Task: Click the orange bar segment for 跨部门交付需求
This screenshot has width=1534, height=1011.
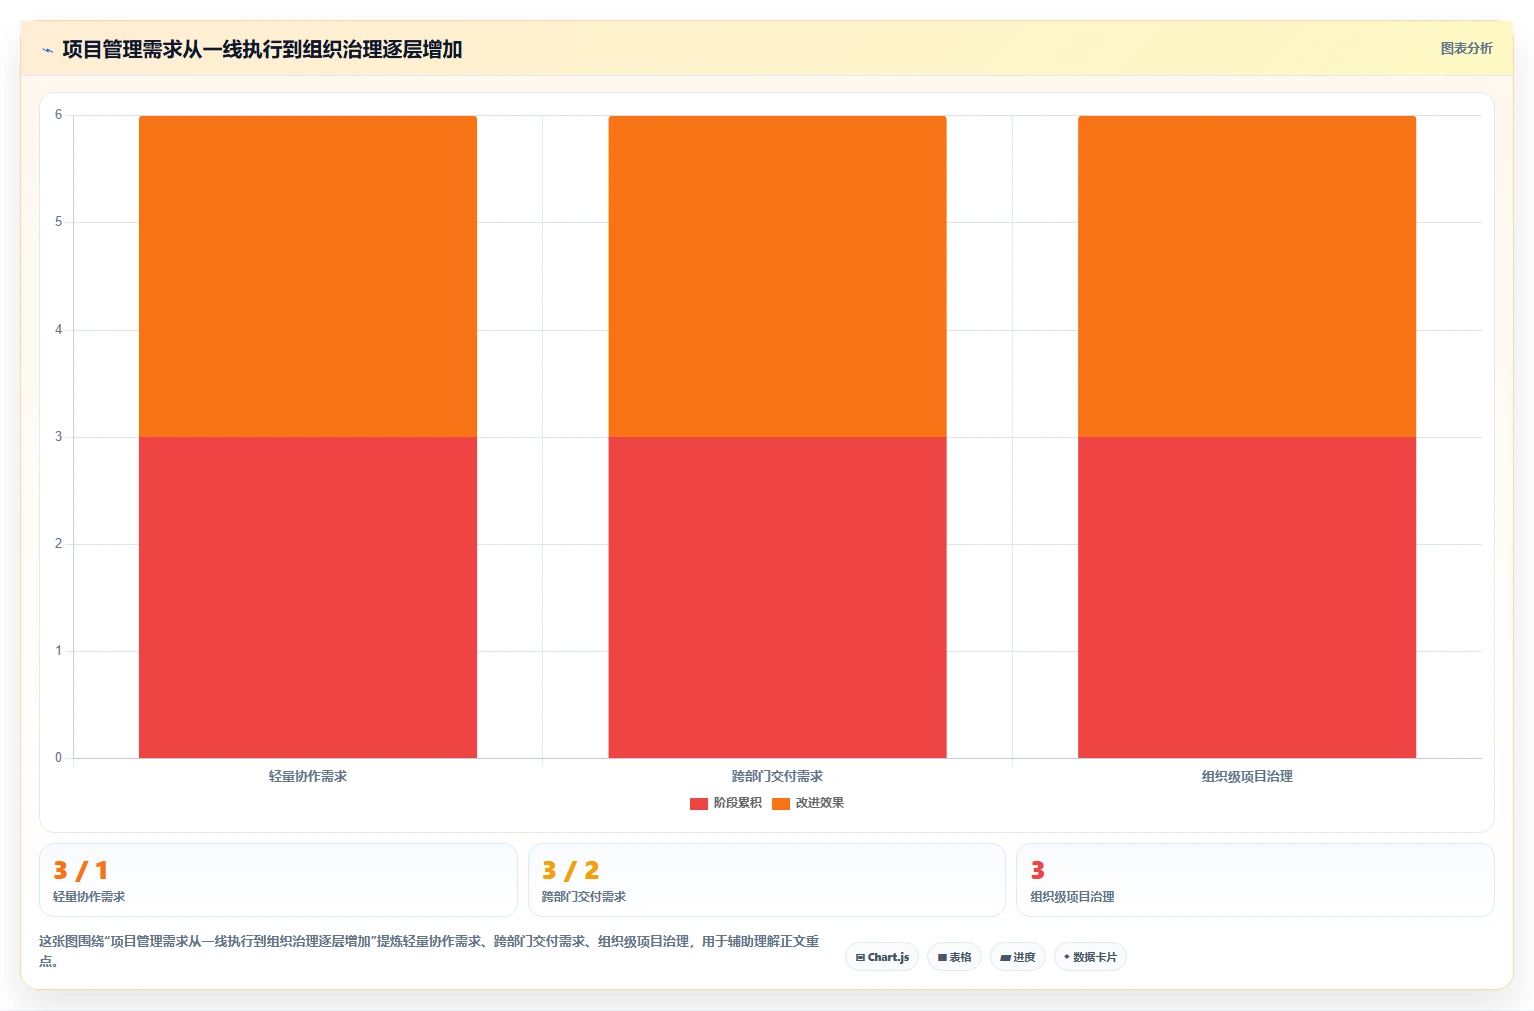Action: click(x=777, y=276)
